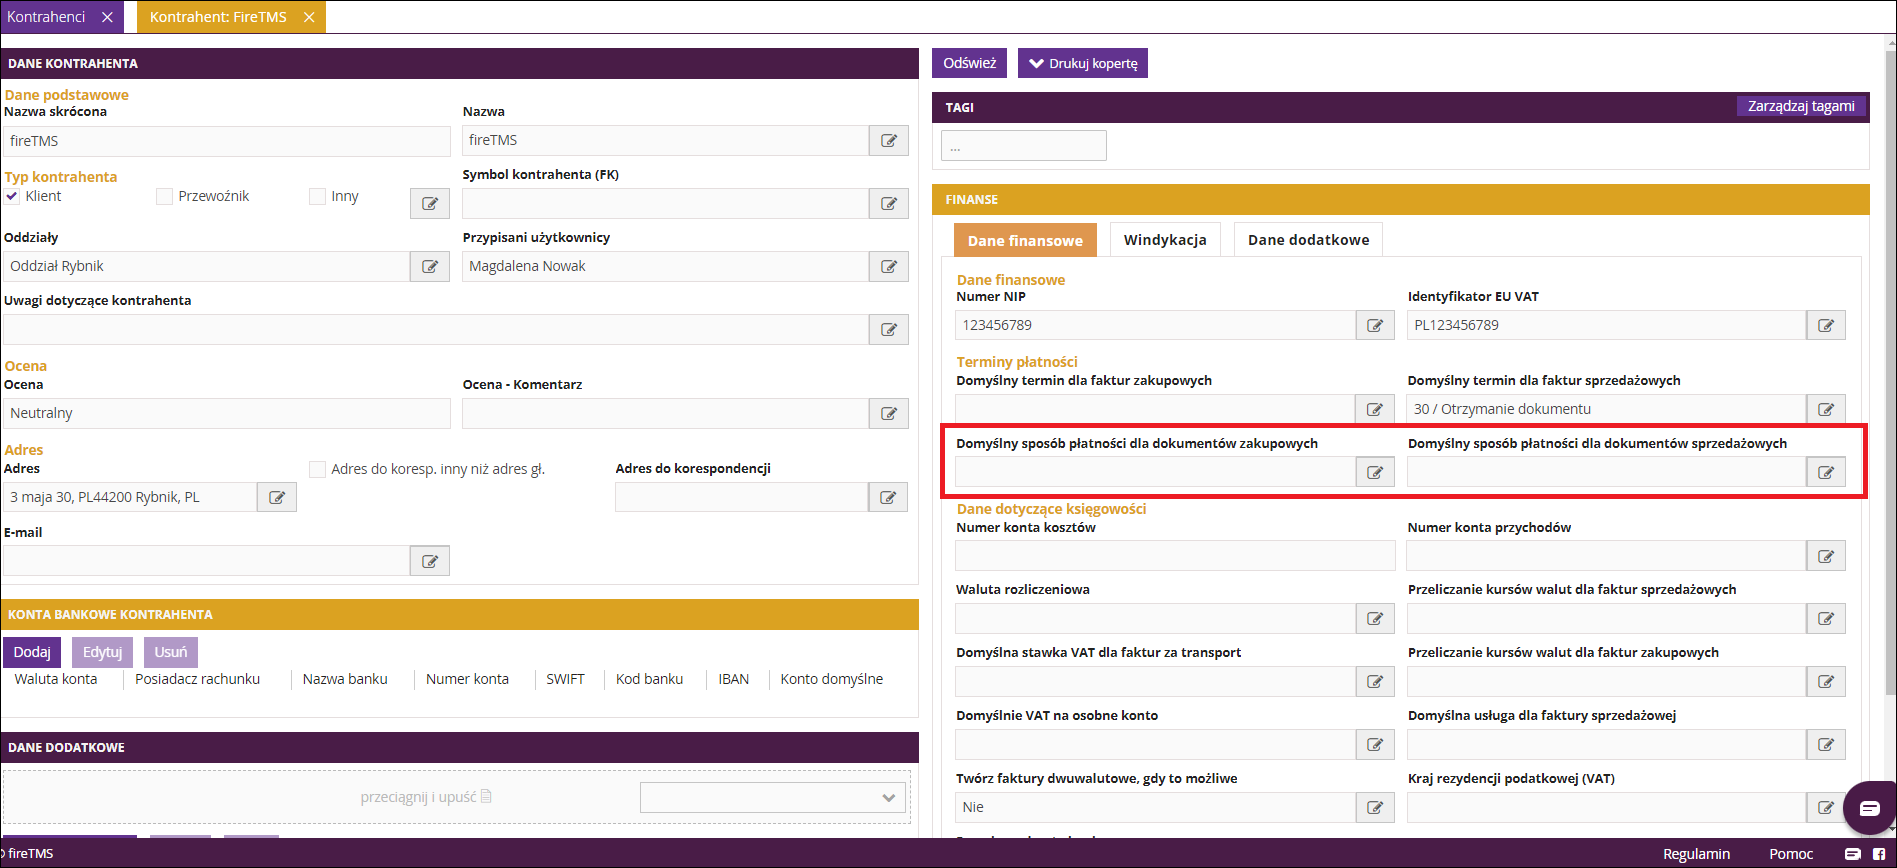The image size is (1897, 868).
Task: Click the Edytuj bank account button
Action: point(102,652)
